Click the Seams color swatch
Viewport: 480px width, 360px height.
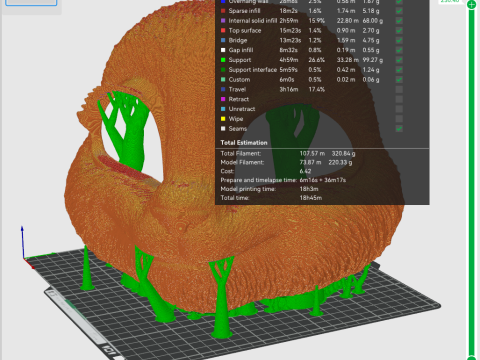tap(223, 129)
